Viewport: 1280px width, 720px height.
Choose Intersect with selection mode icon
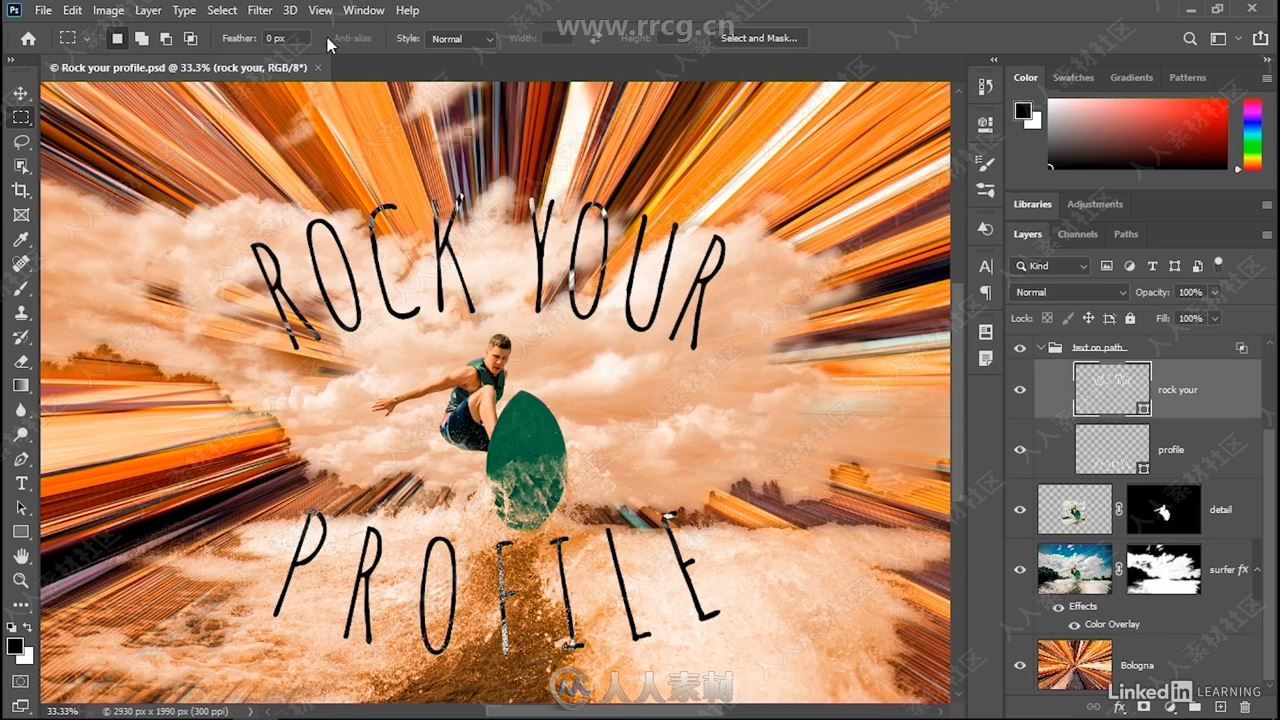point(190,38)
